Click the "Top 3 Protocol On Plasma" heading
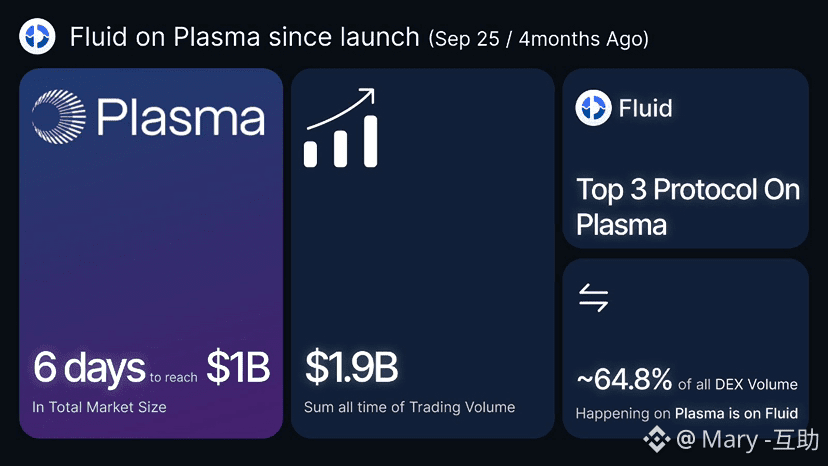 (688, 207)
